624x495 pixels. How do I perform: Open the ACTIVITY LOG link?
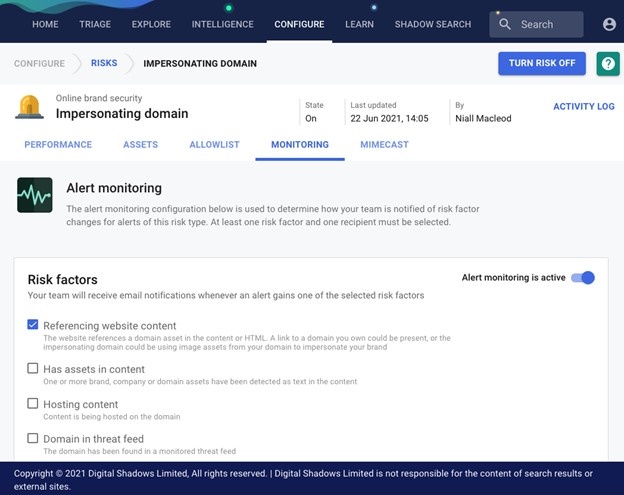pos(584,106)
